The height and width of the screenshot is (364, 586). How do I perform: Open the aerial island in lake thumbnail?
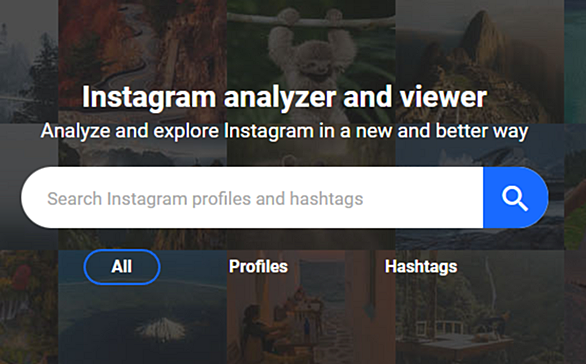click(x=142, y=307)
